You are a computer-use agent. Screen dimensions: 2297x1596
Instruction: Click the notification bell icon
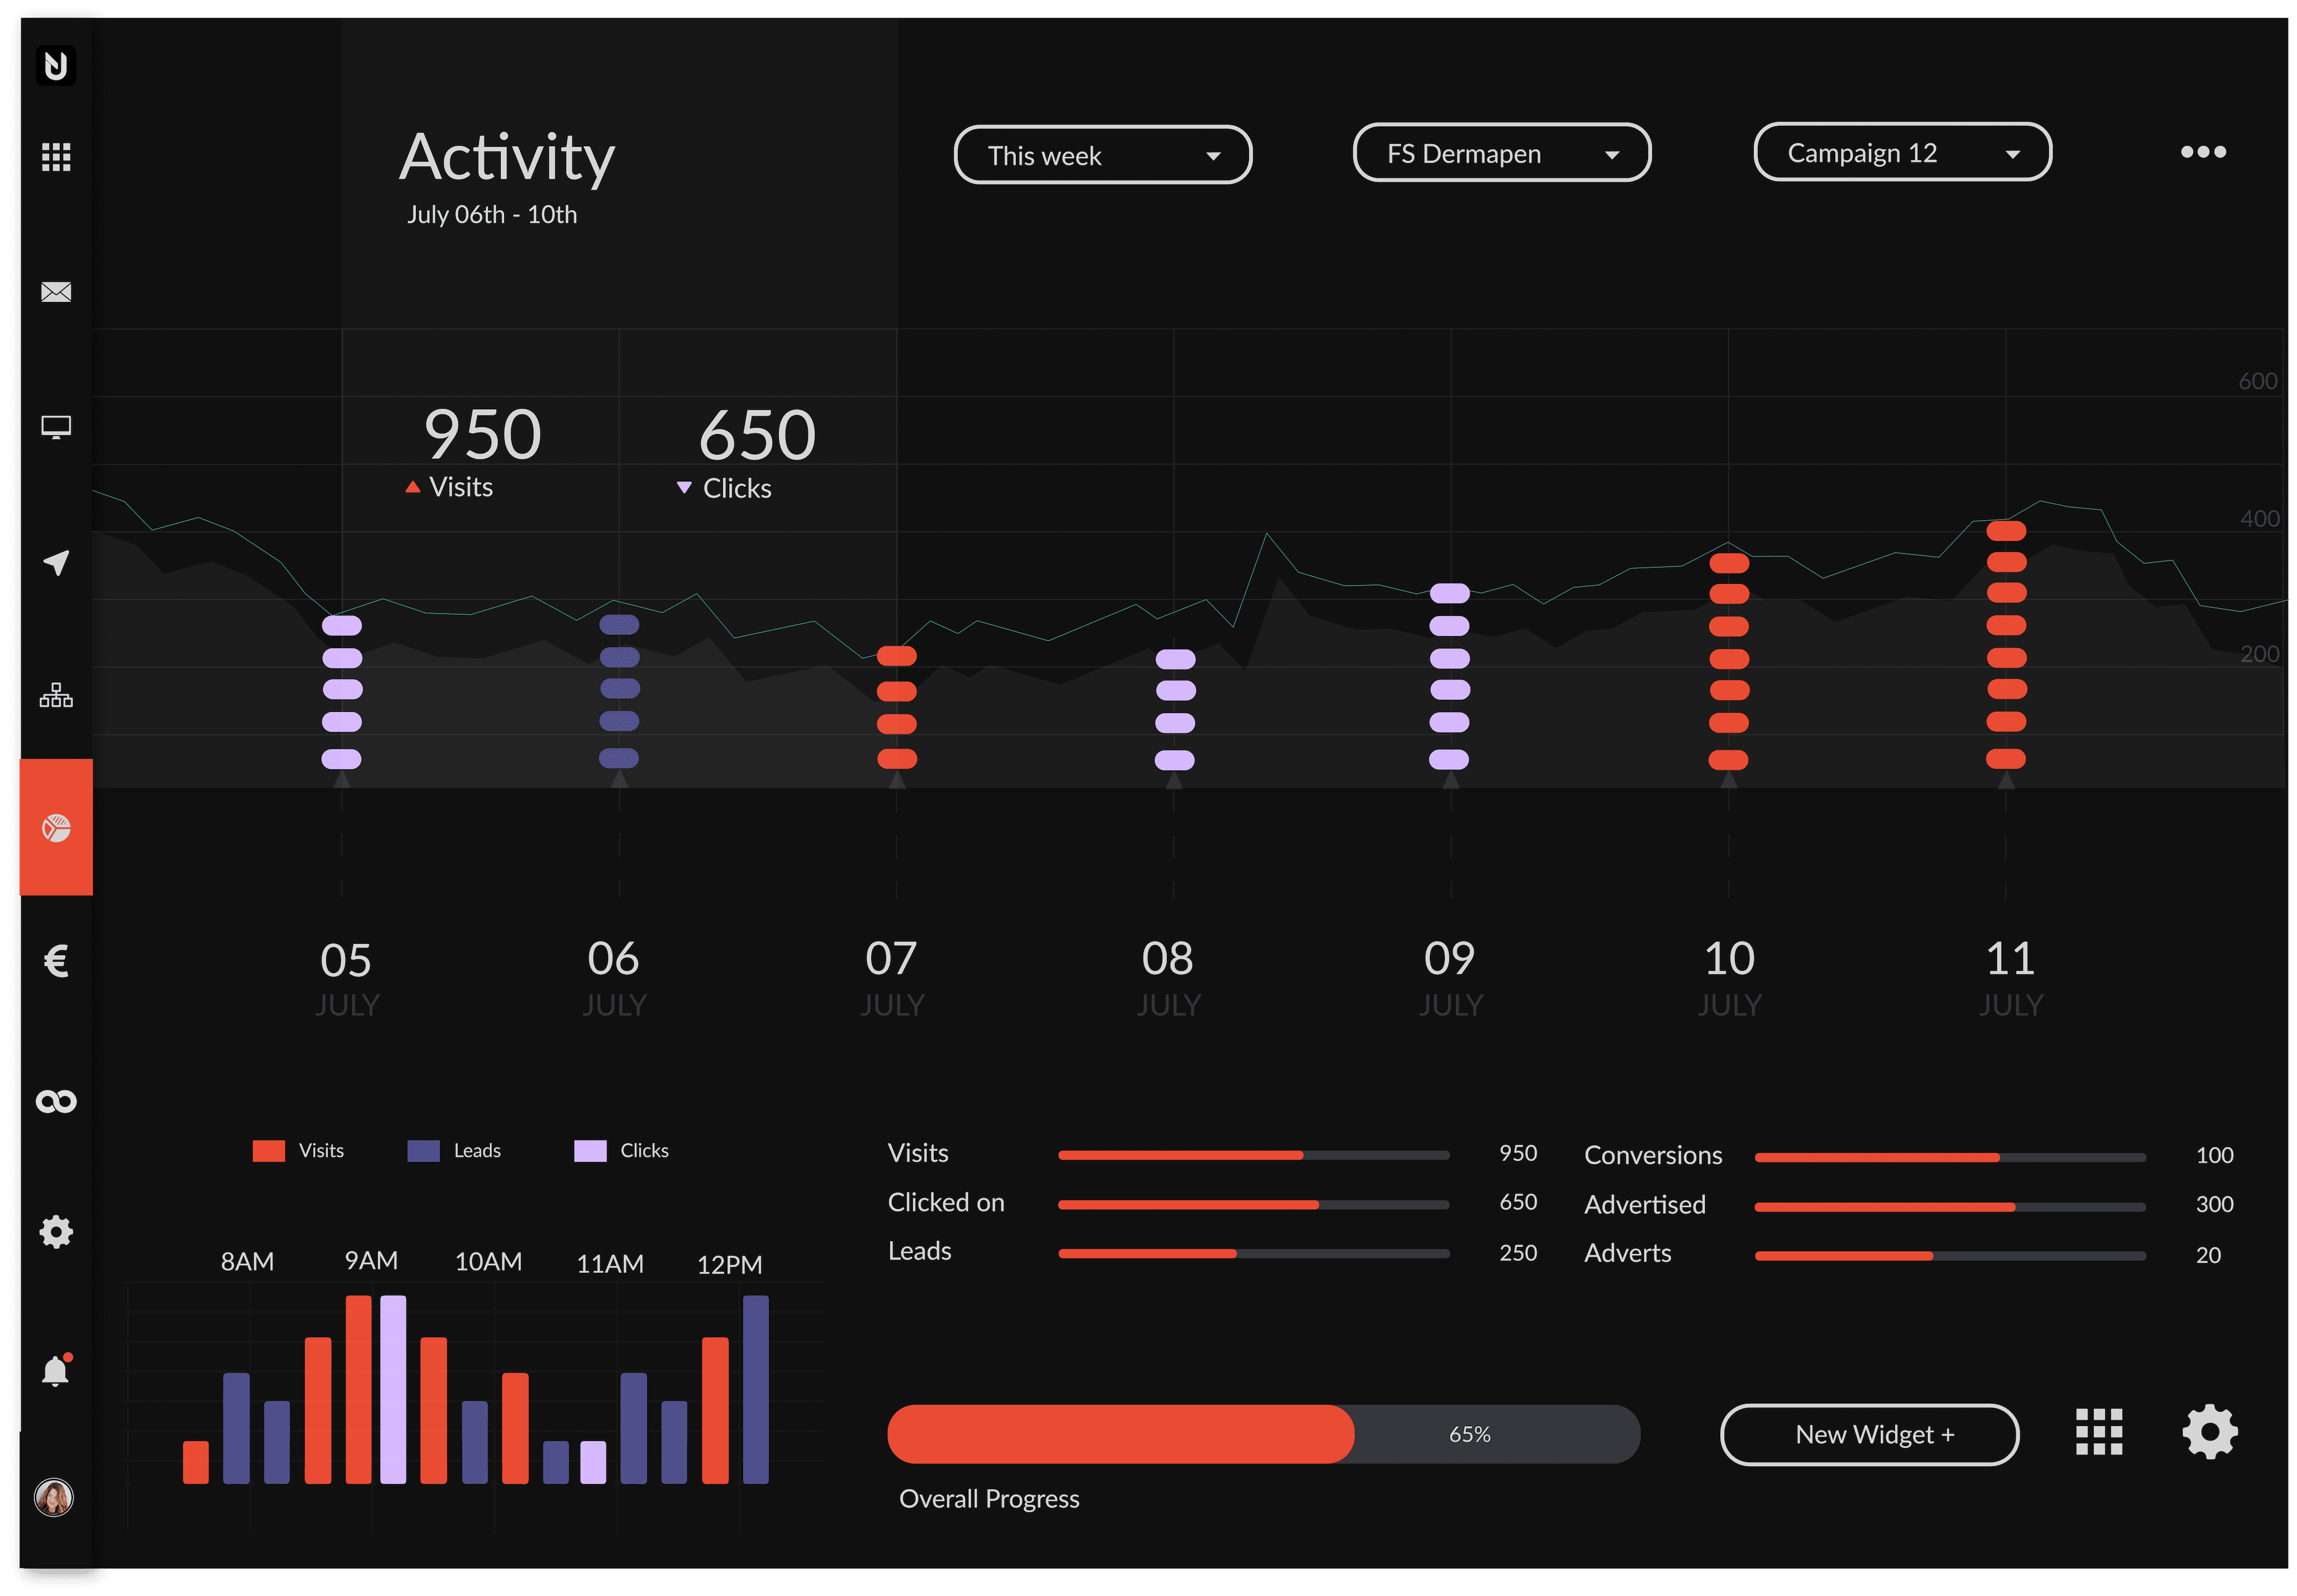[x=56, y=1370]
